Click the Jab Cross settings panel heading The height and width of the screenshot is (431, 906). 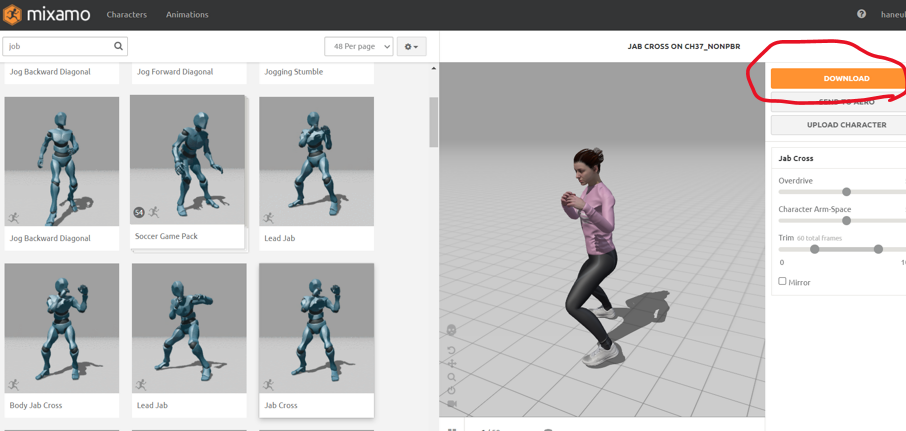click(797, 158)
